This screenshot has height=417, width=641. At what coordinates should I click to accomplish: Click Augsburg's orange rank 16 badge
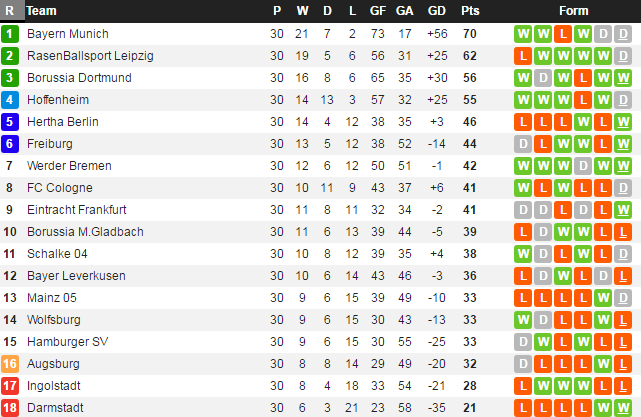tap(10, 363)
